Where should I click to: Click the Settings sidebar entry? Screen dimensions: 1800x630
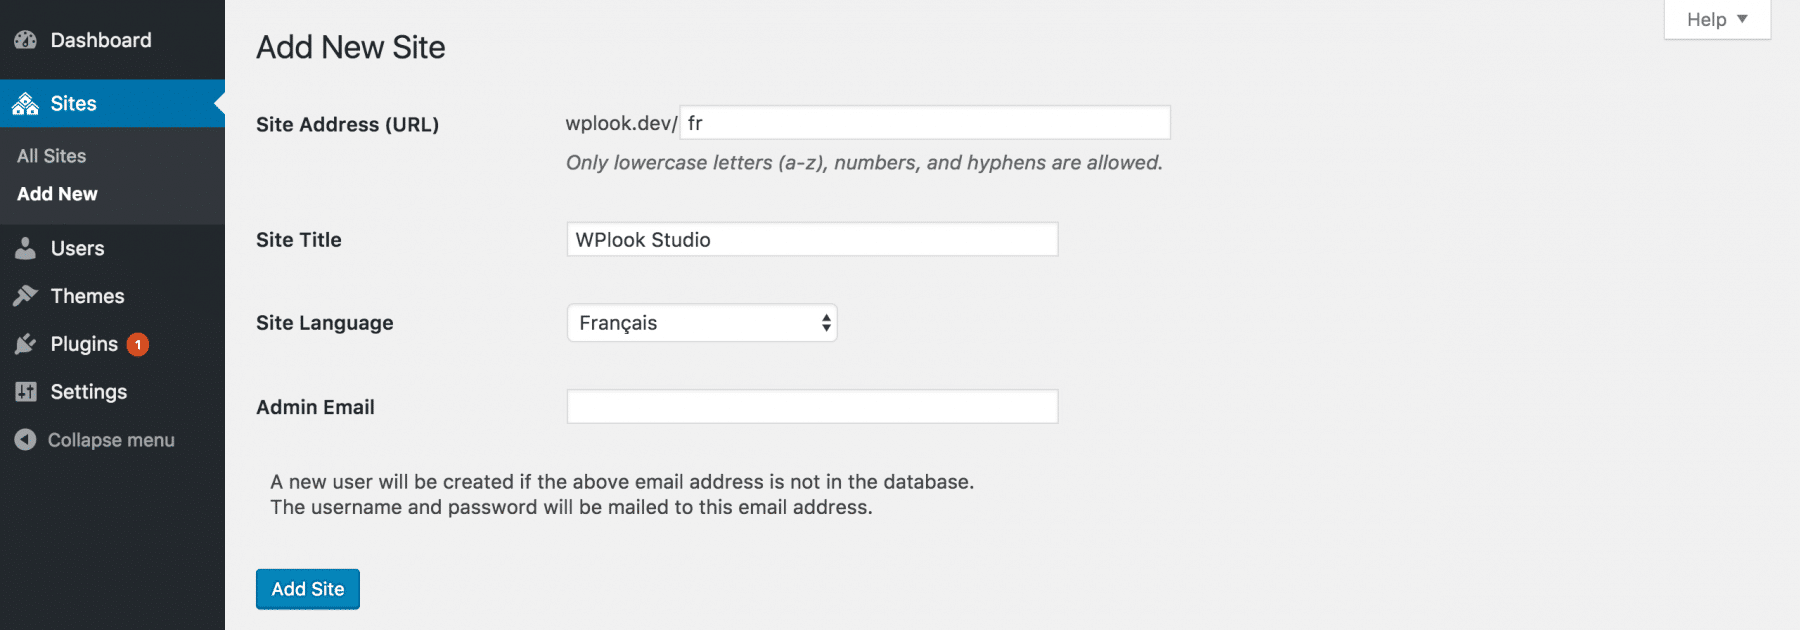(88, 392)
